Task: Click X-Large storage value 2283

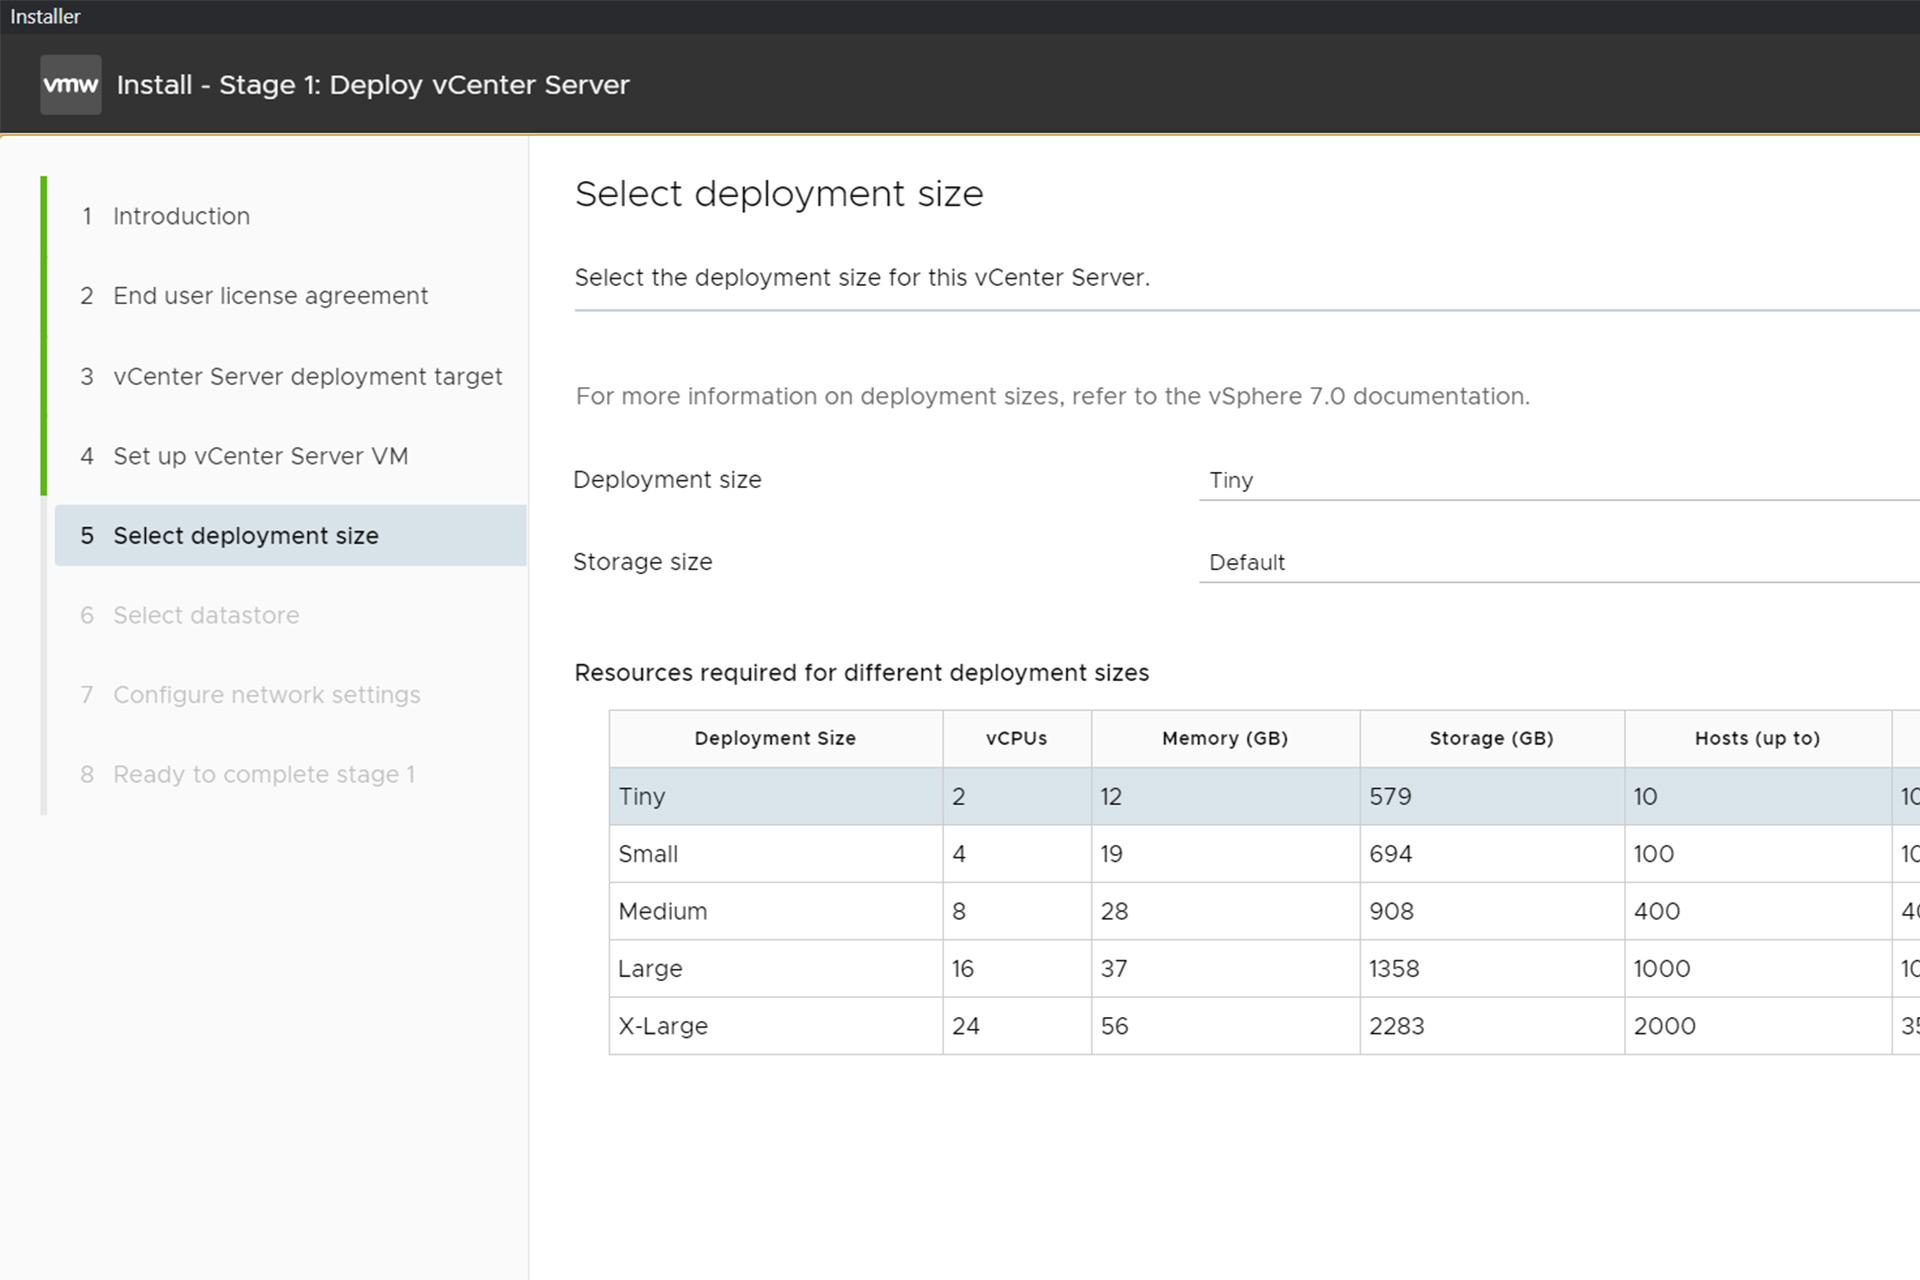Action: click(1397, 1026)
